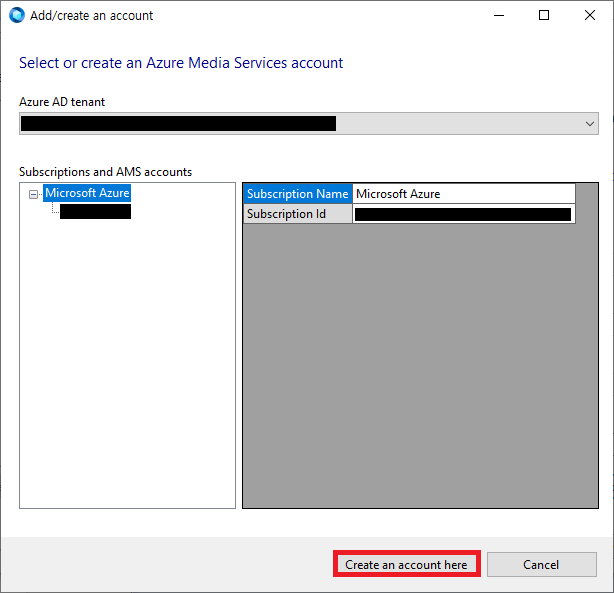Click the application icon in title bar
614x593 pixels.
click(x=17, y=15)
